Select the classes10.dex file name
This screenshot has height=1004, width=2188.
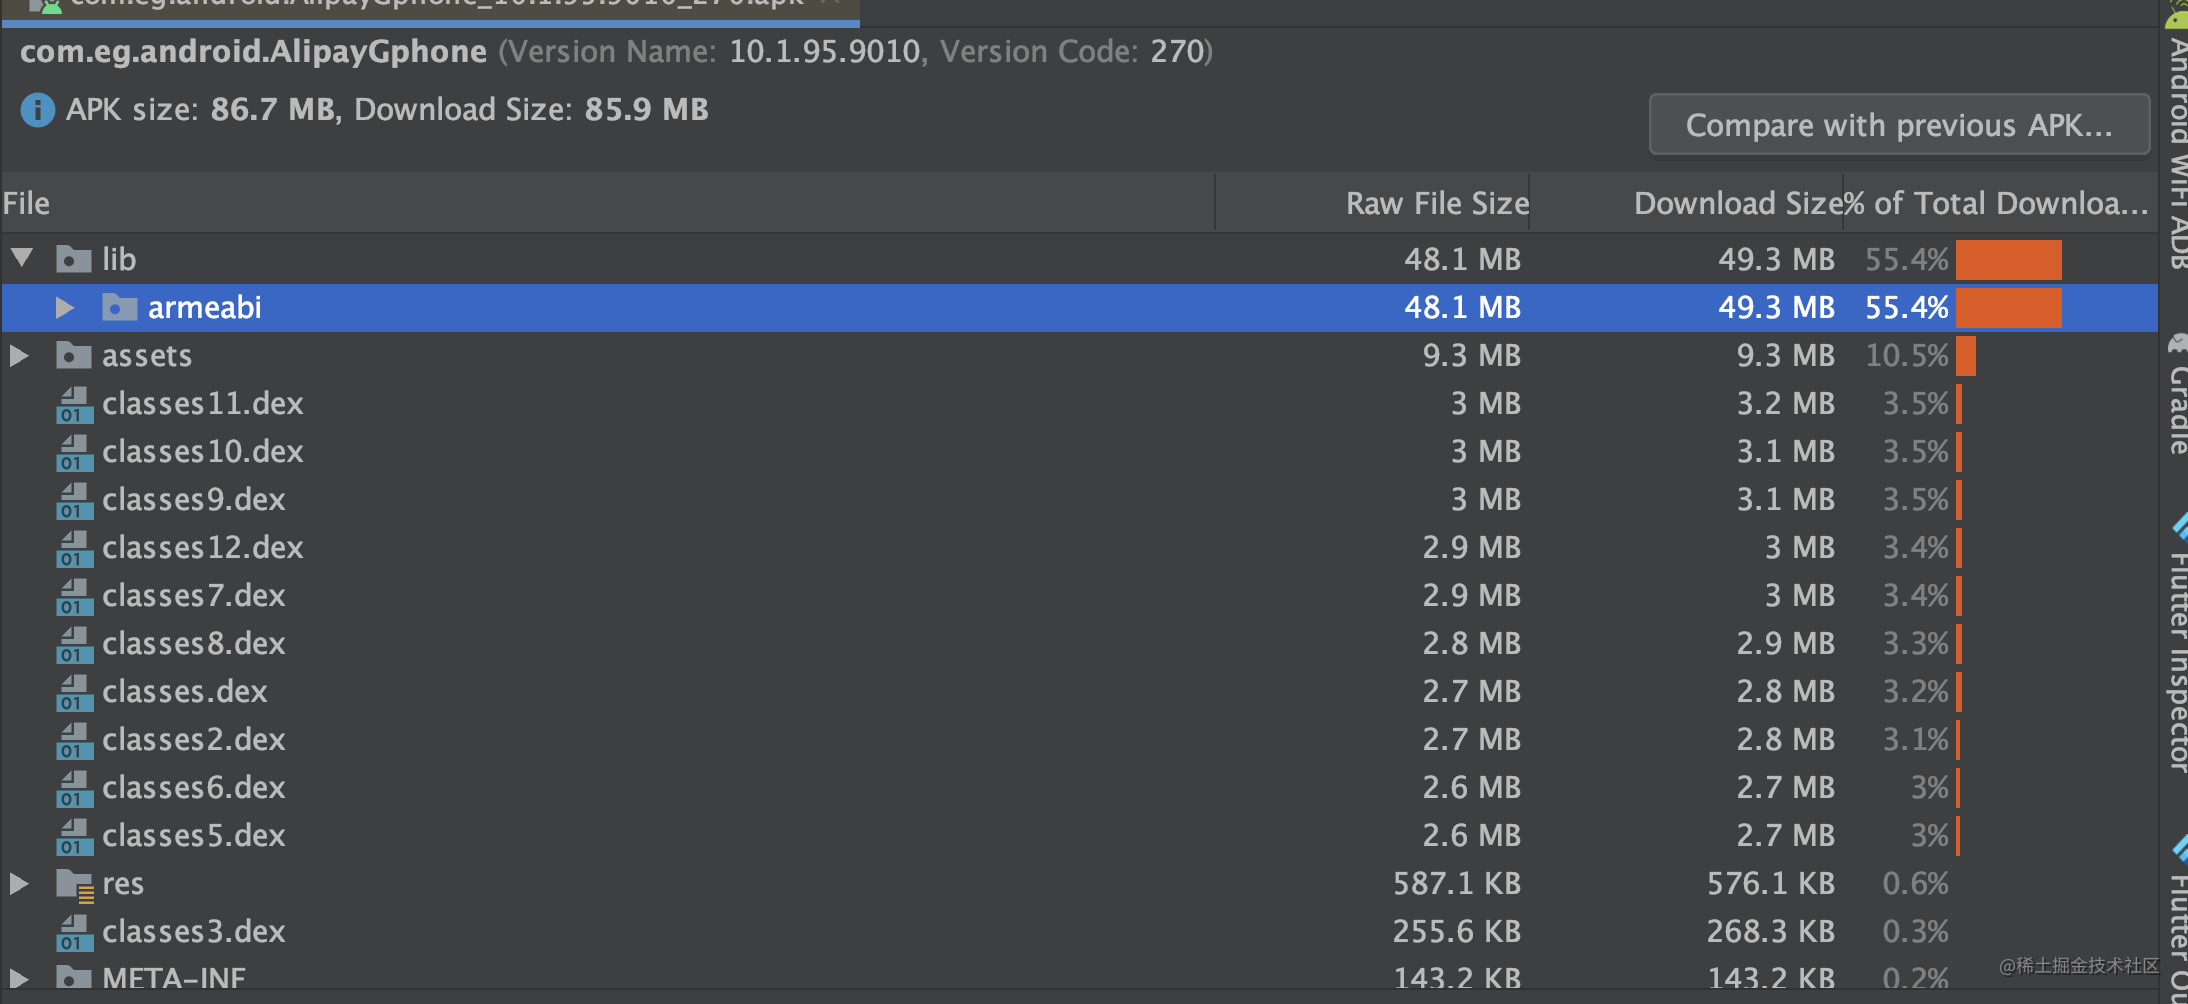tap(203, 451)
